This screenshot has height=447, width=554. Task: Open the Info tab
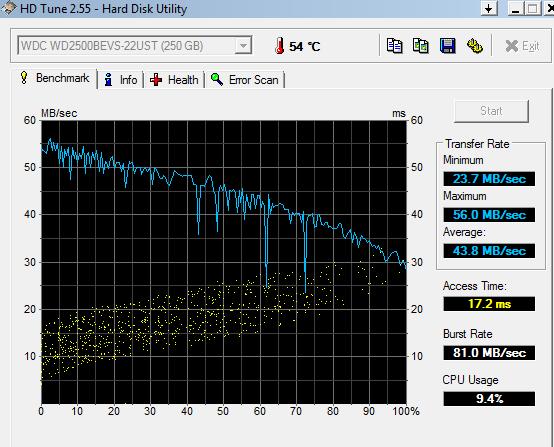point(120,80)
